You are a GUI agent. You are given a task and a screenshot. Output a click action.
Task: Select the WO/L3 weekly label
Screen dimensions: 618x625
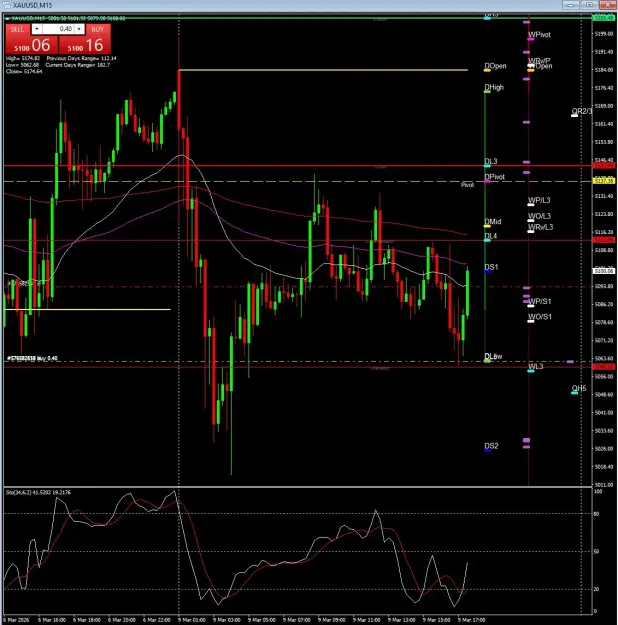pyautogui.click(x=539, y=216)
